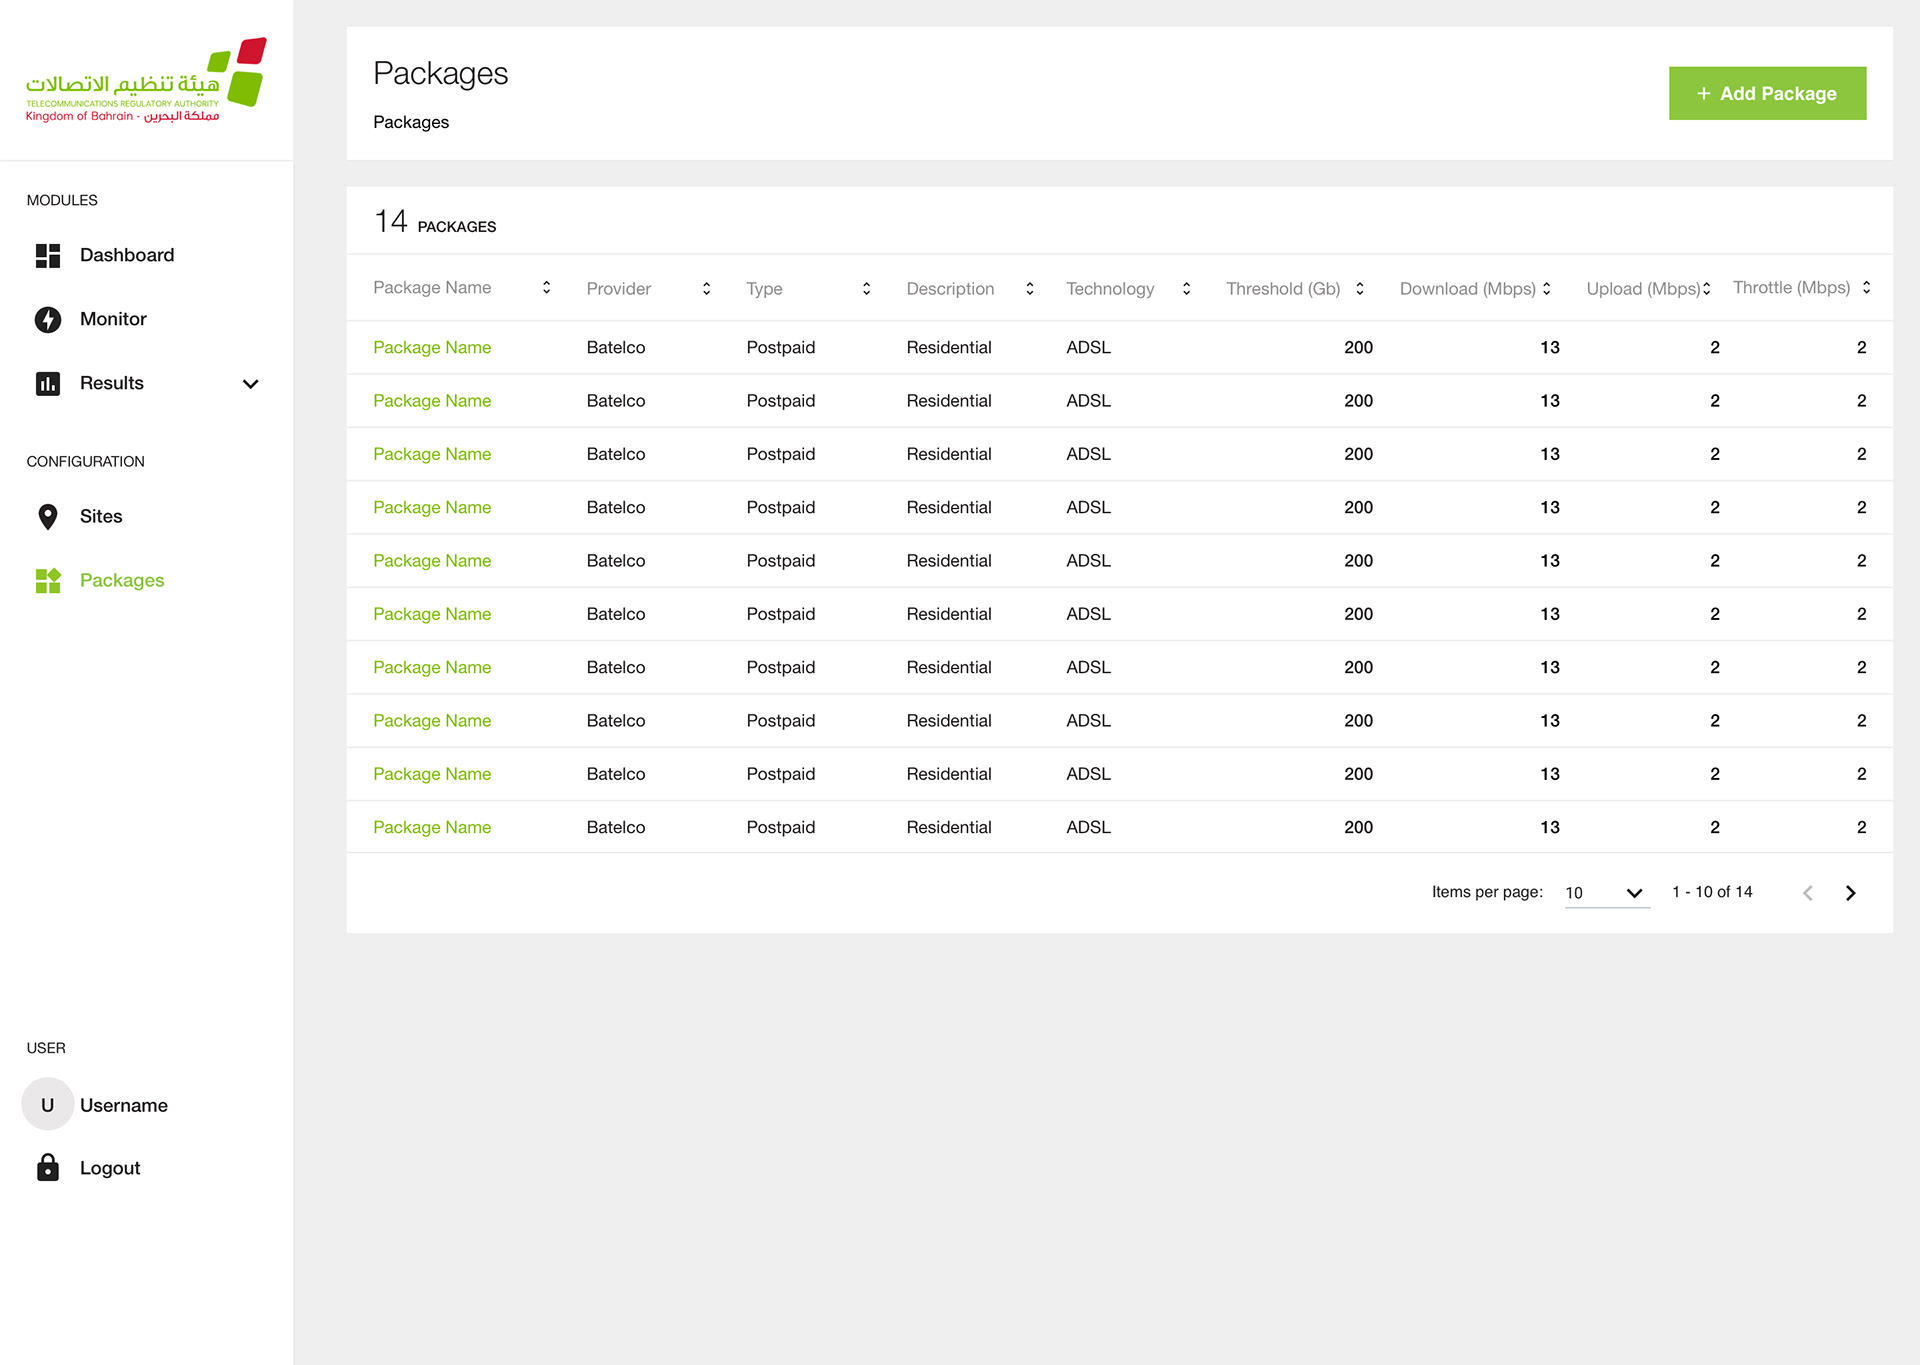
Task: Expand the Results menu chevron
Action: (251, 384)
